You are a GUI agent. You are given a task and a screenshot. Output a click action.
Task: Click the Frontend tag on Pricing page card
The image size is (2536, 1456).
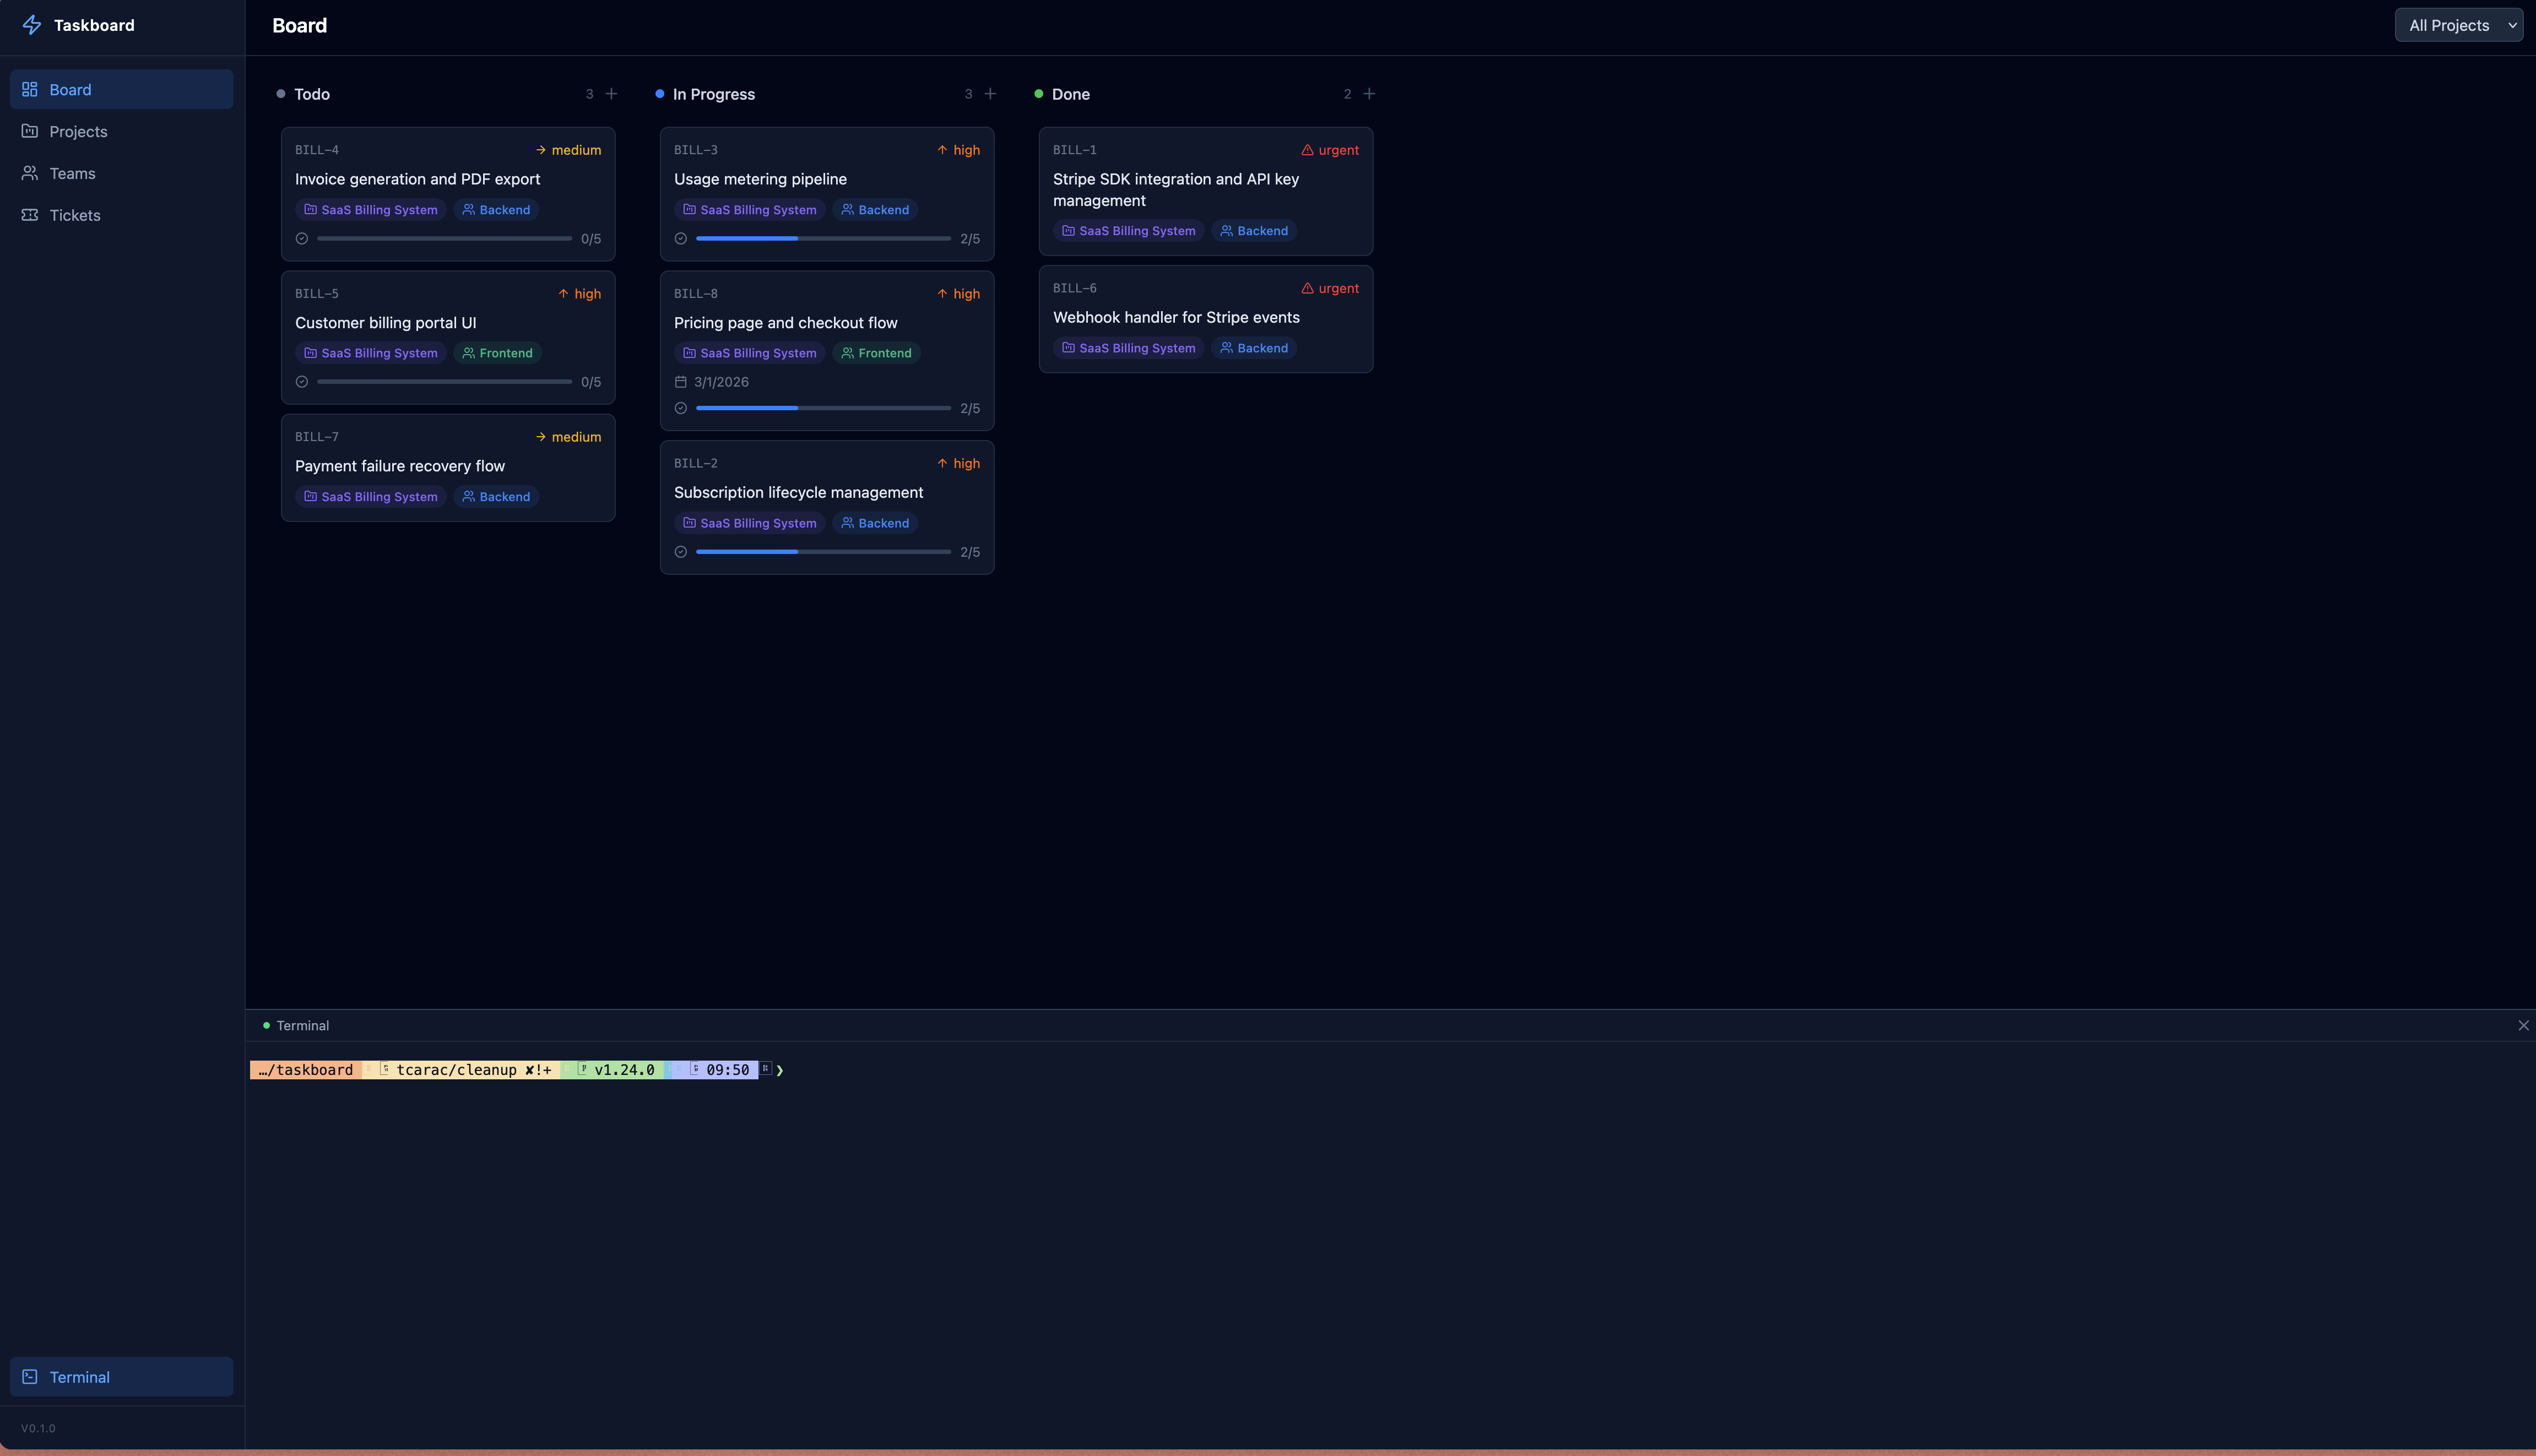coord(876,352)
